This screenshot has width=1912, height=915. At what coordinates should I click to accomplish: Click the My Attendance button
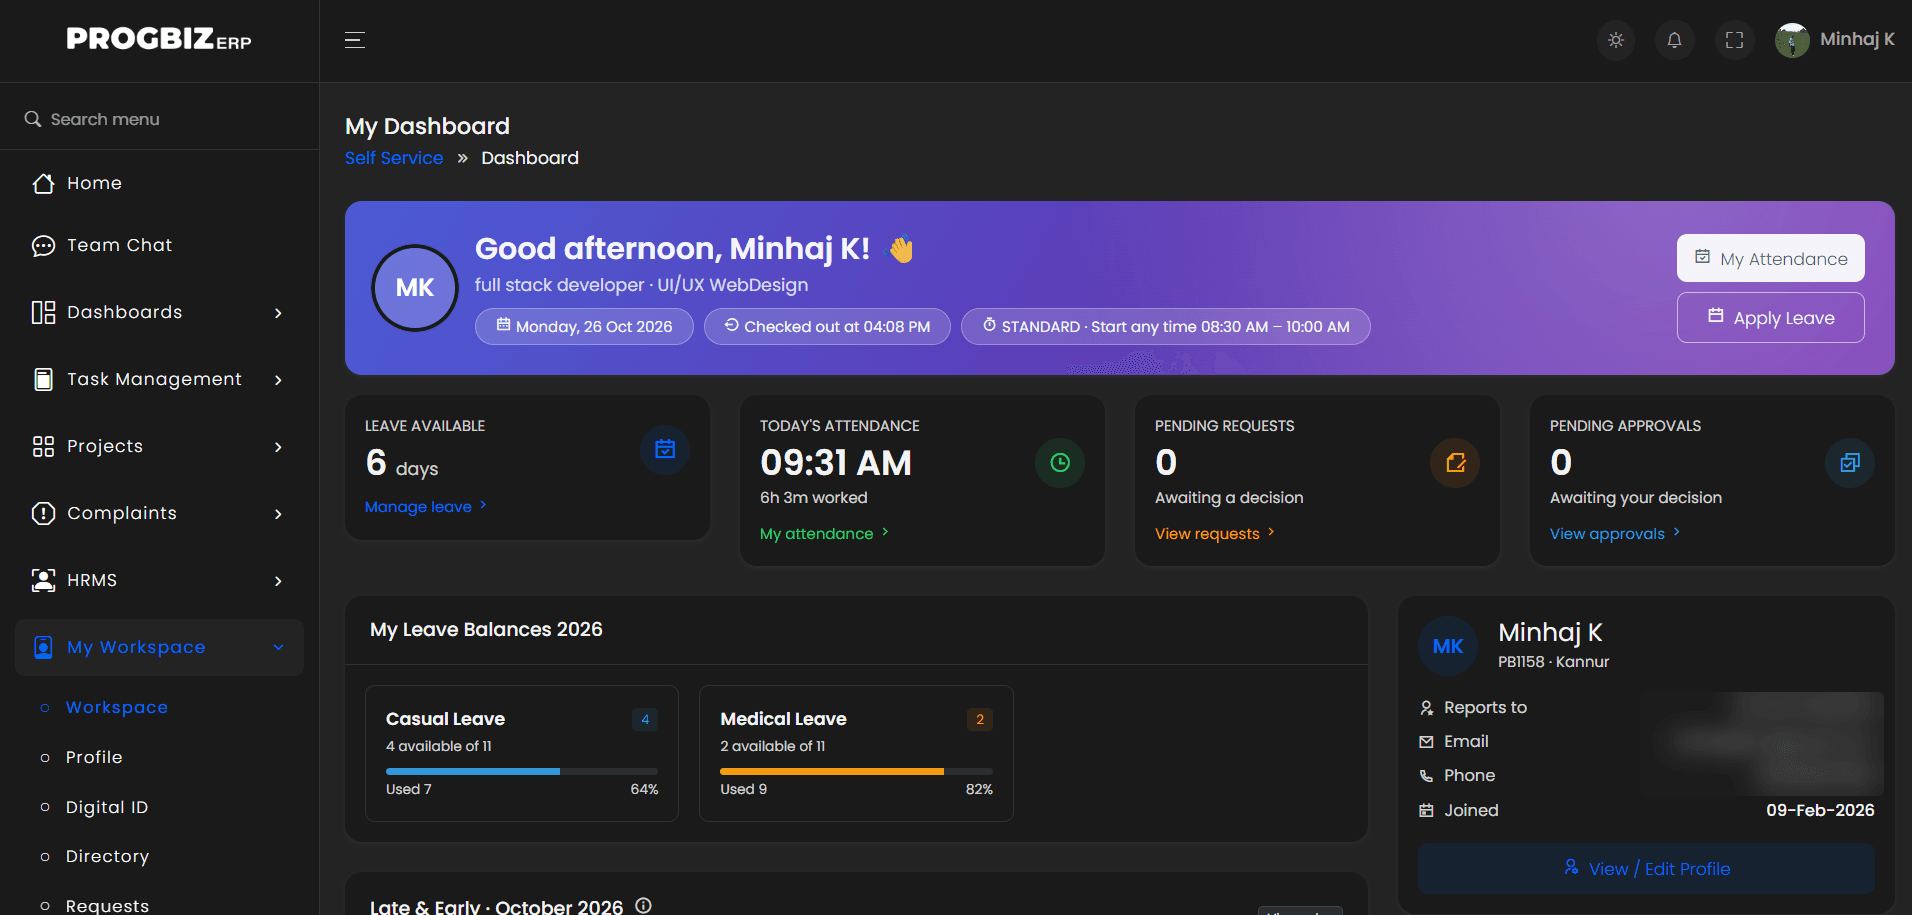pyautogui.click(x=1770, y=258)
